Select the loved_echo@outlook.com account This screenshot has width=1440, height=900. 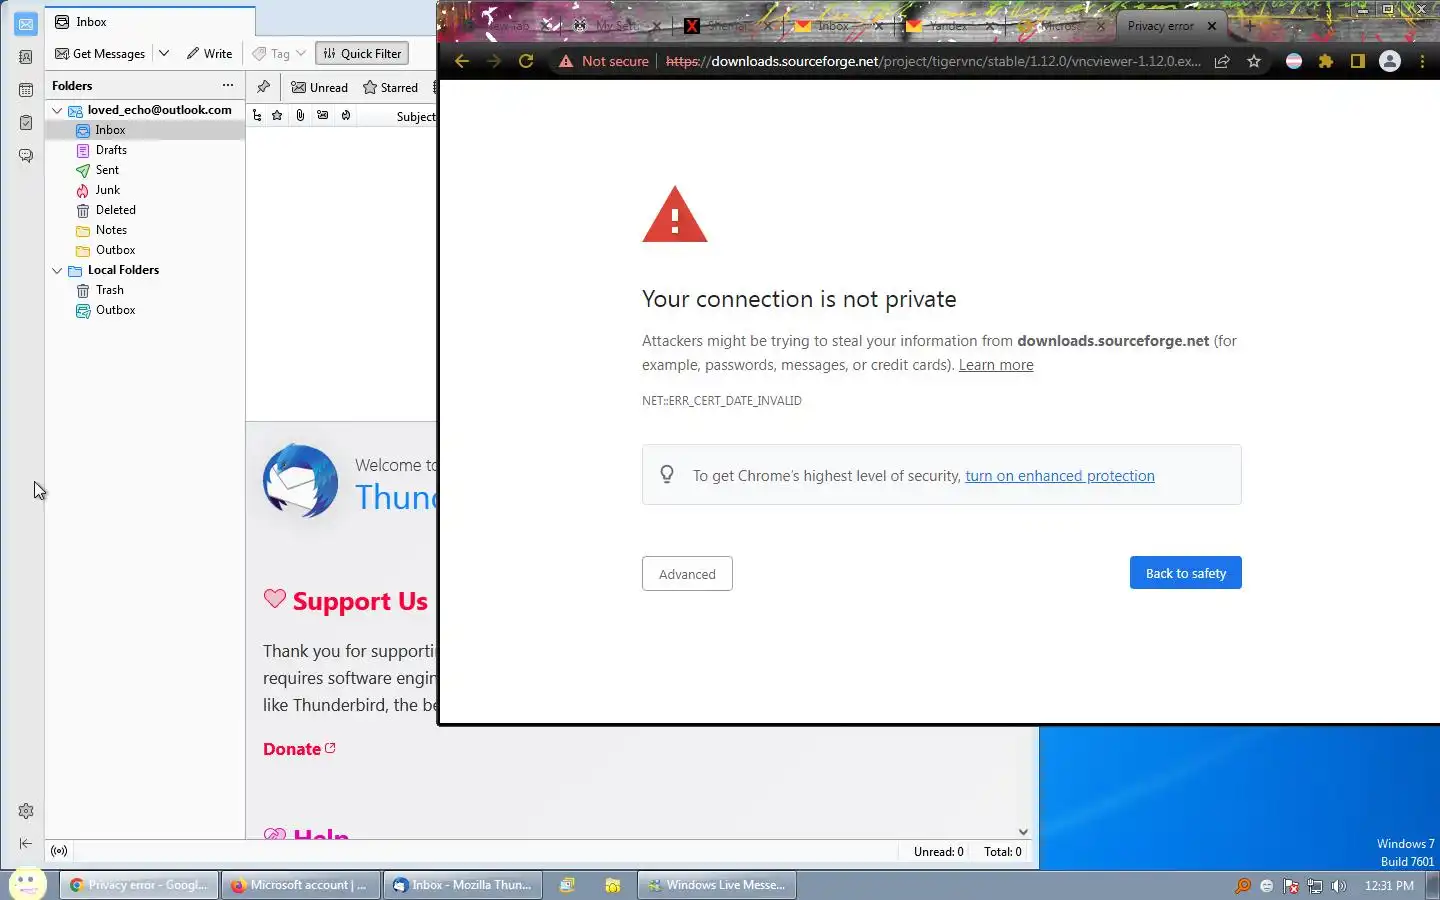159,110
